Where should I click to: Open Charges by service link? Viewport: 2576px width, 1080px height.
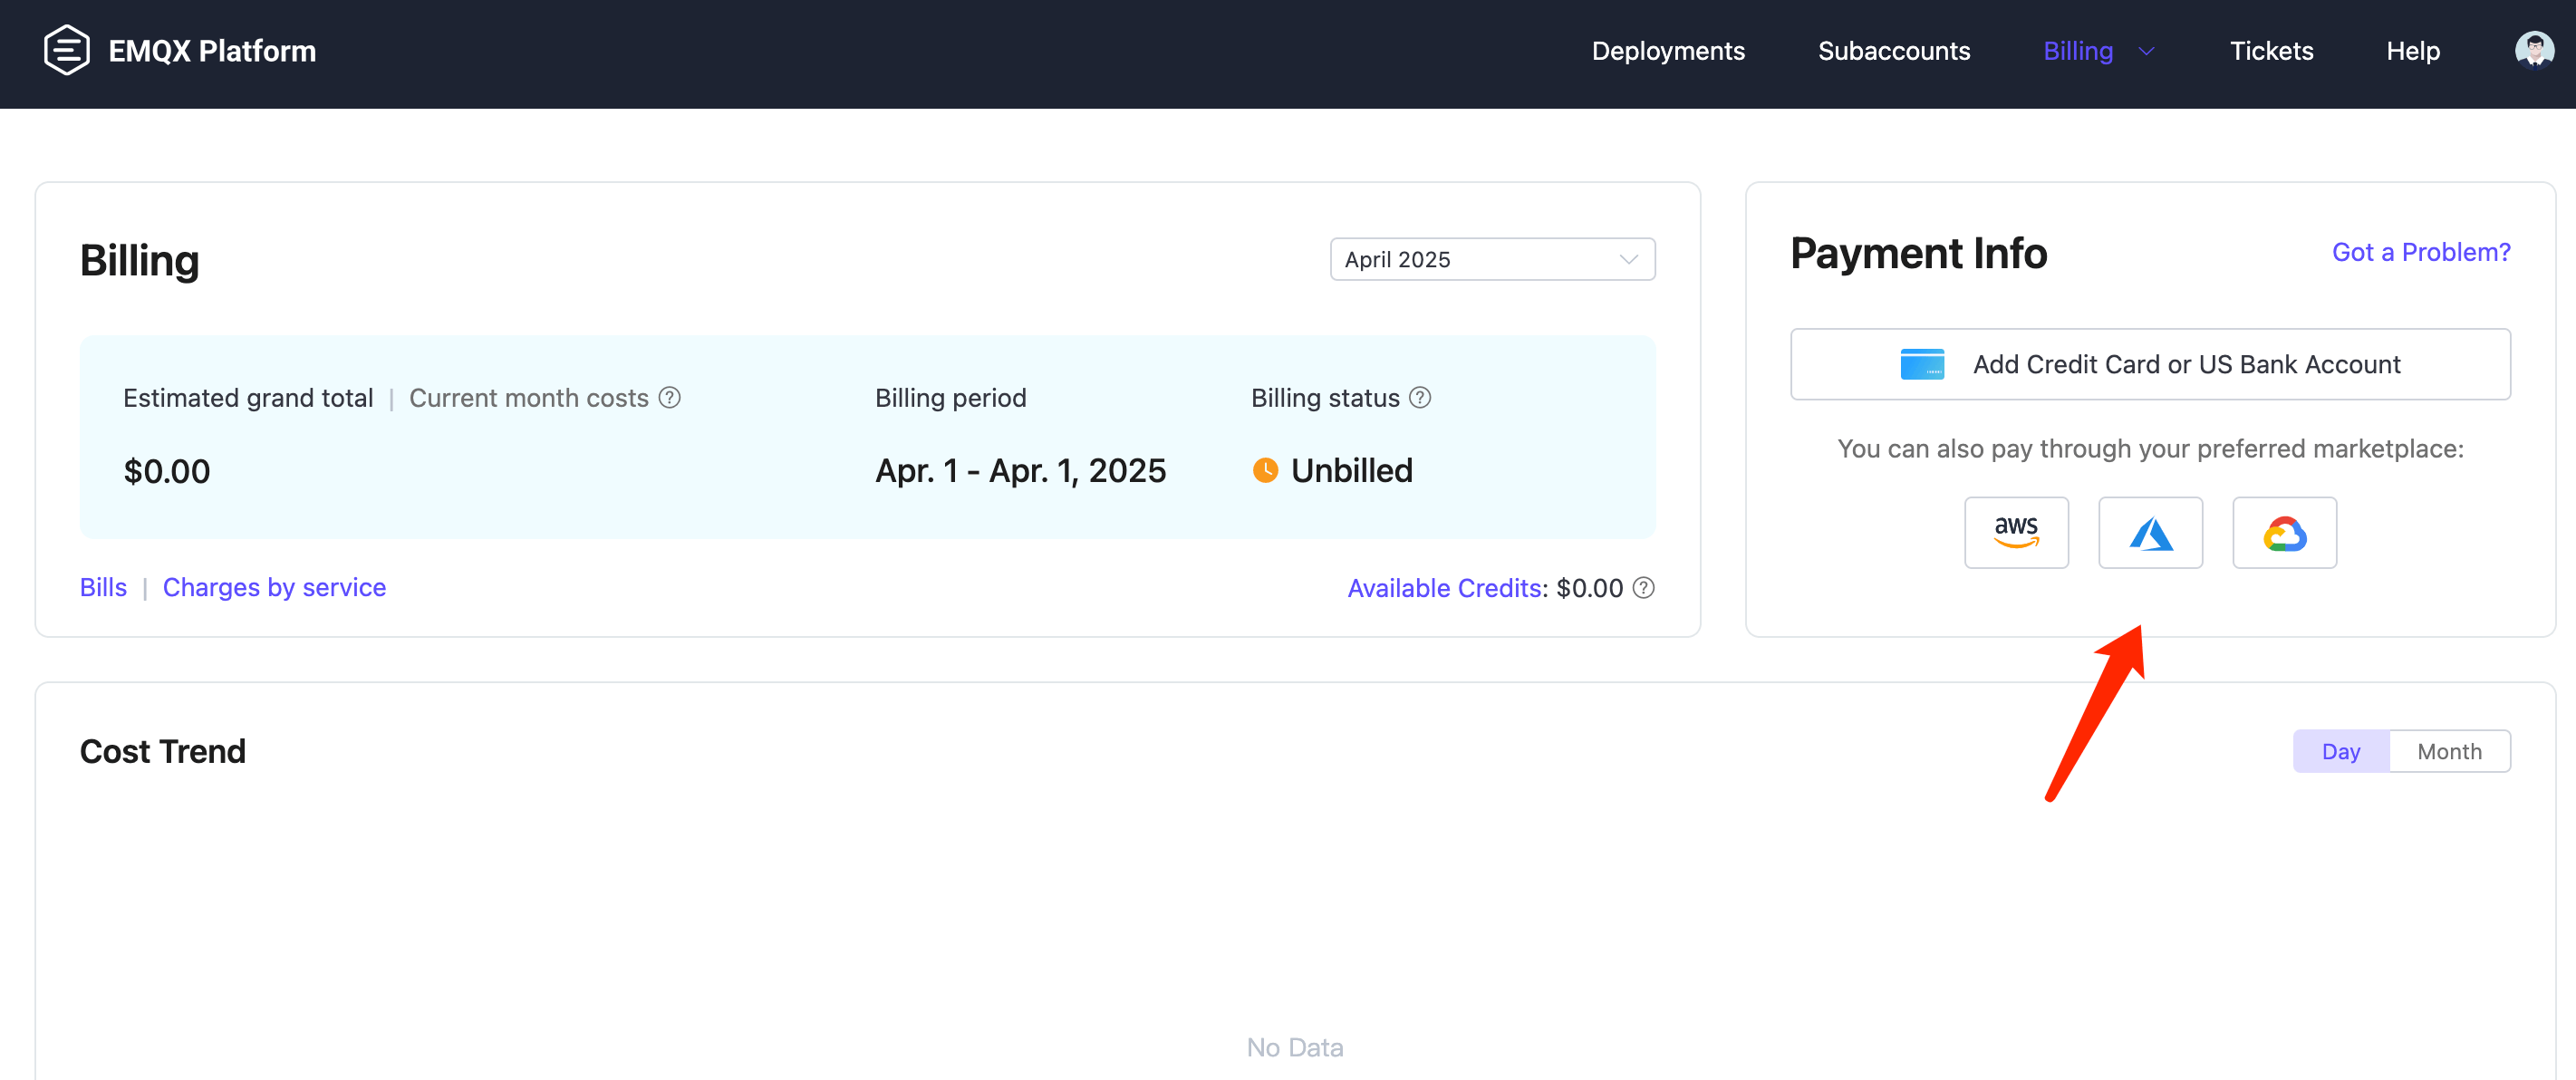pos(274,587)
